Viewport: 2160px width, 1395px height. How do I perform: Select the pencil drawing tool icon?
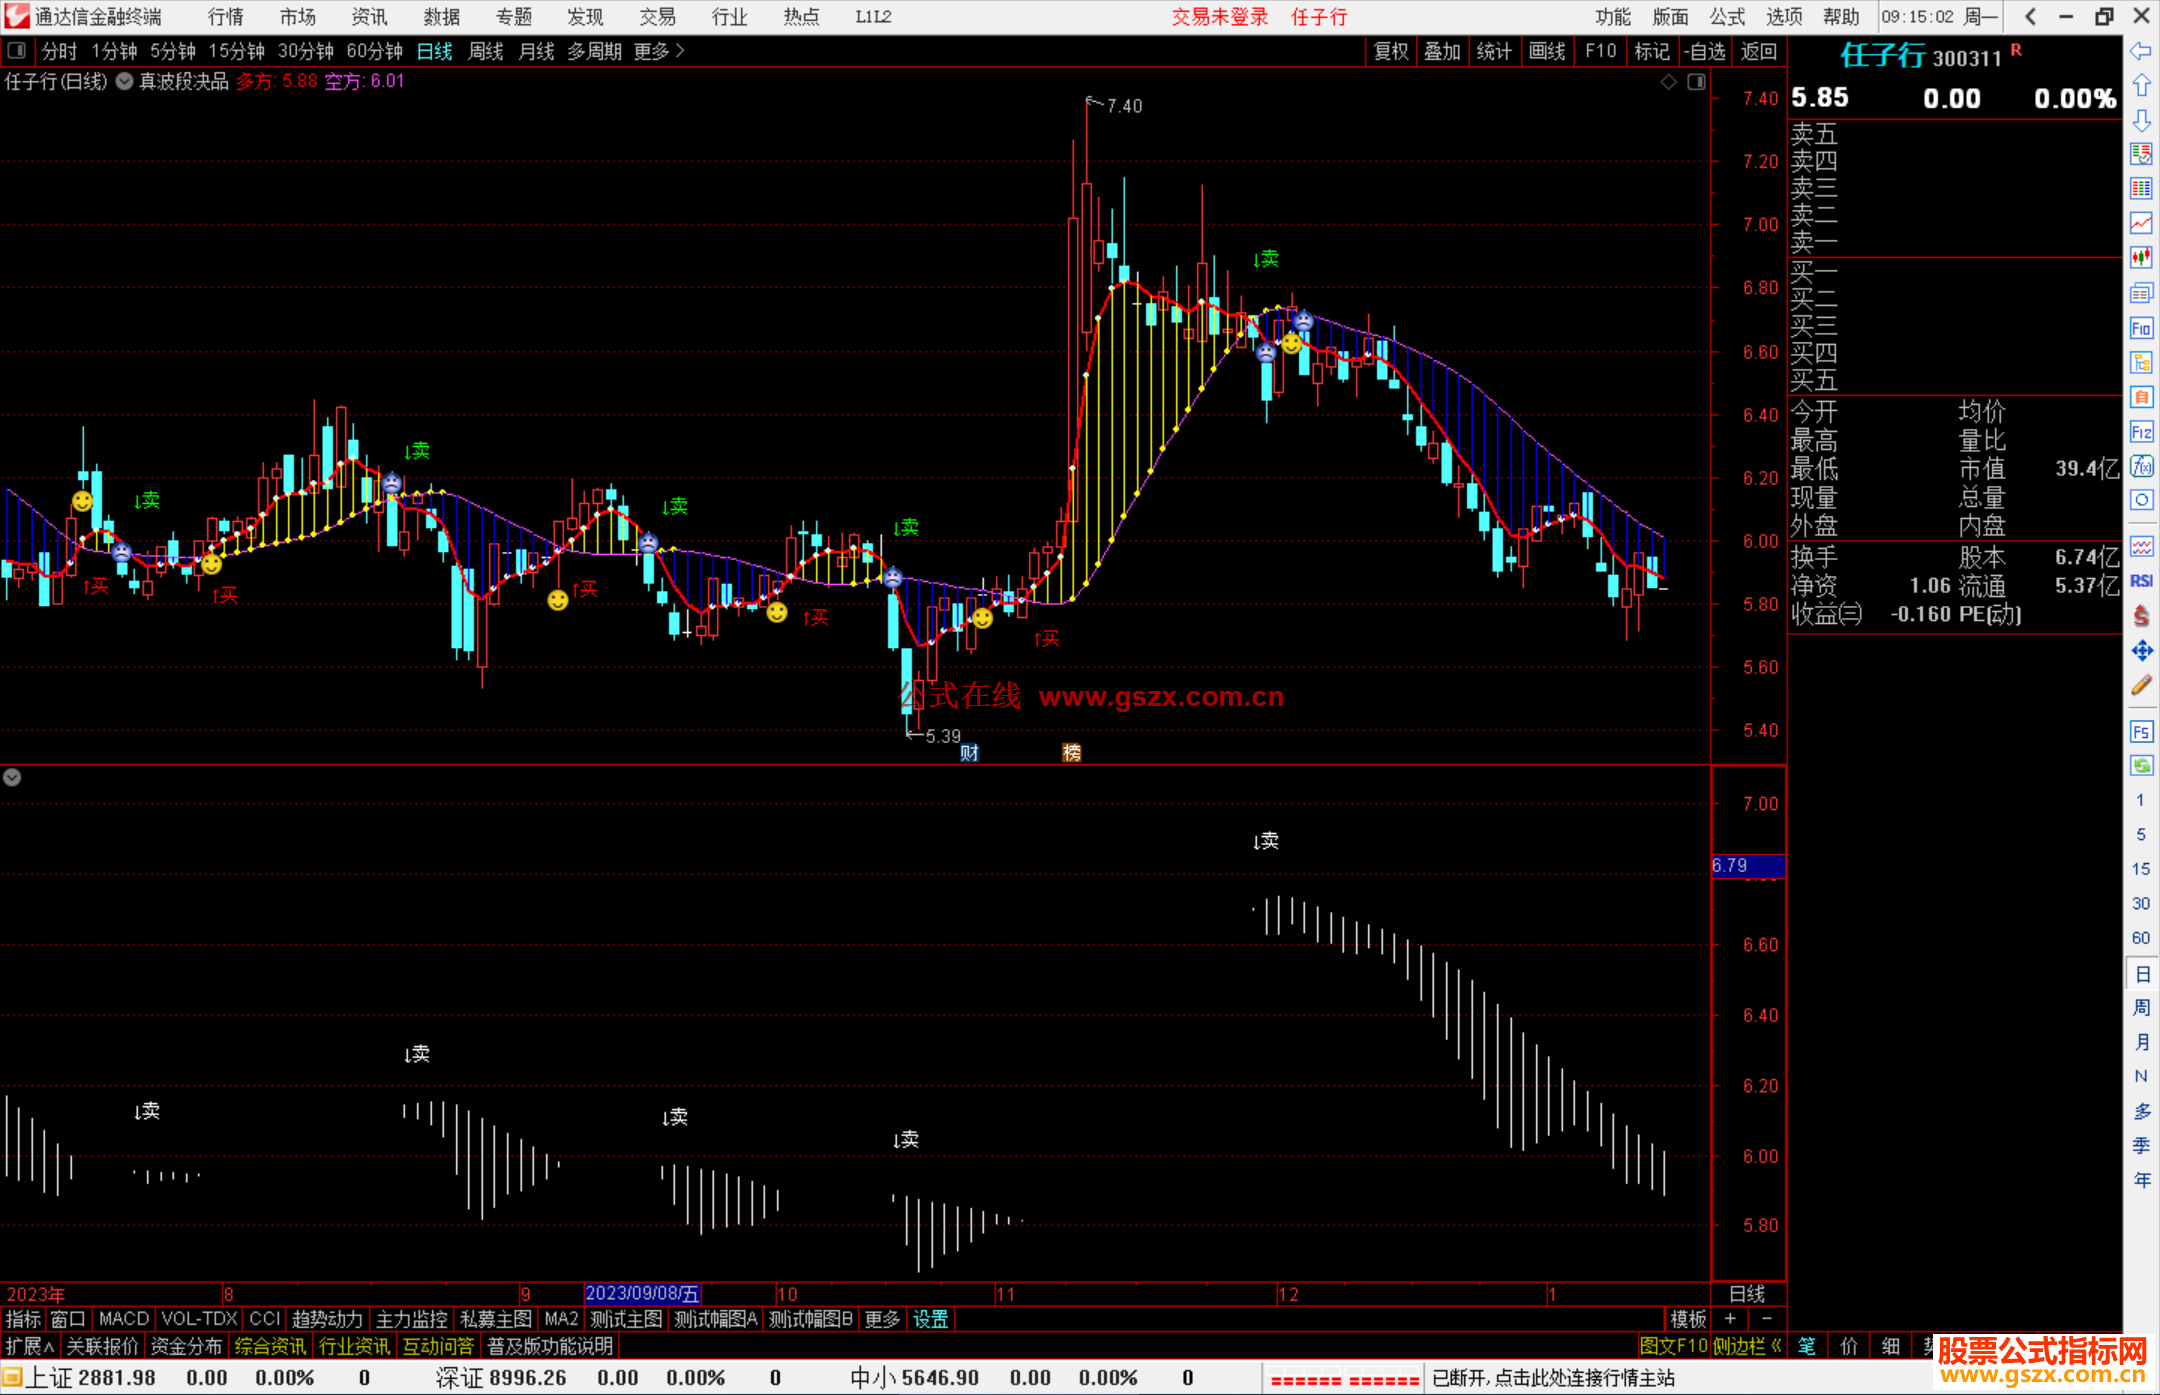(2141, 686)
